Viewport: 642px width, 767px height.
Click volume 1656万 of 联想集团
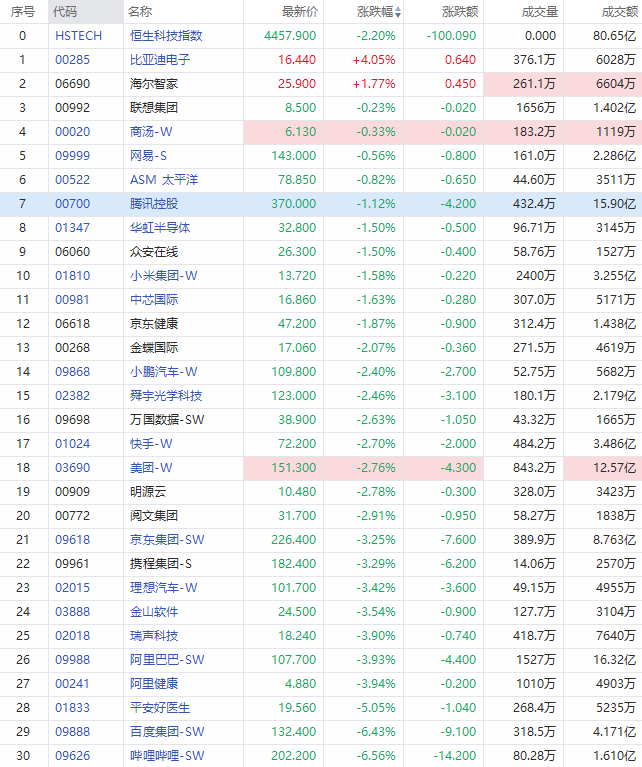536,108
